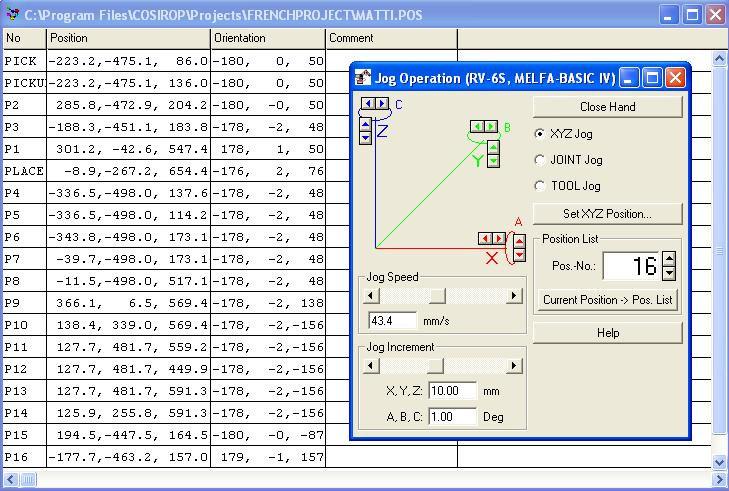Select the P14 row name cell
Screen dimensions: 729x491
click(x=25, y=414)
